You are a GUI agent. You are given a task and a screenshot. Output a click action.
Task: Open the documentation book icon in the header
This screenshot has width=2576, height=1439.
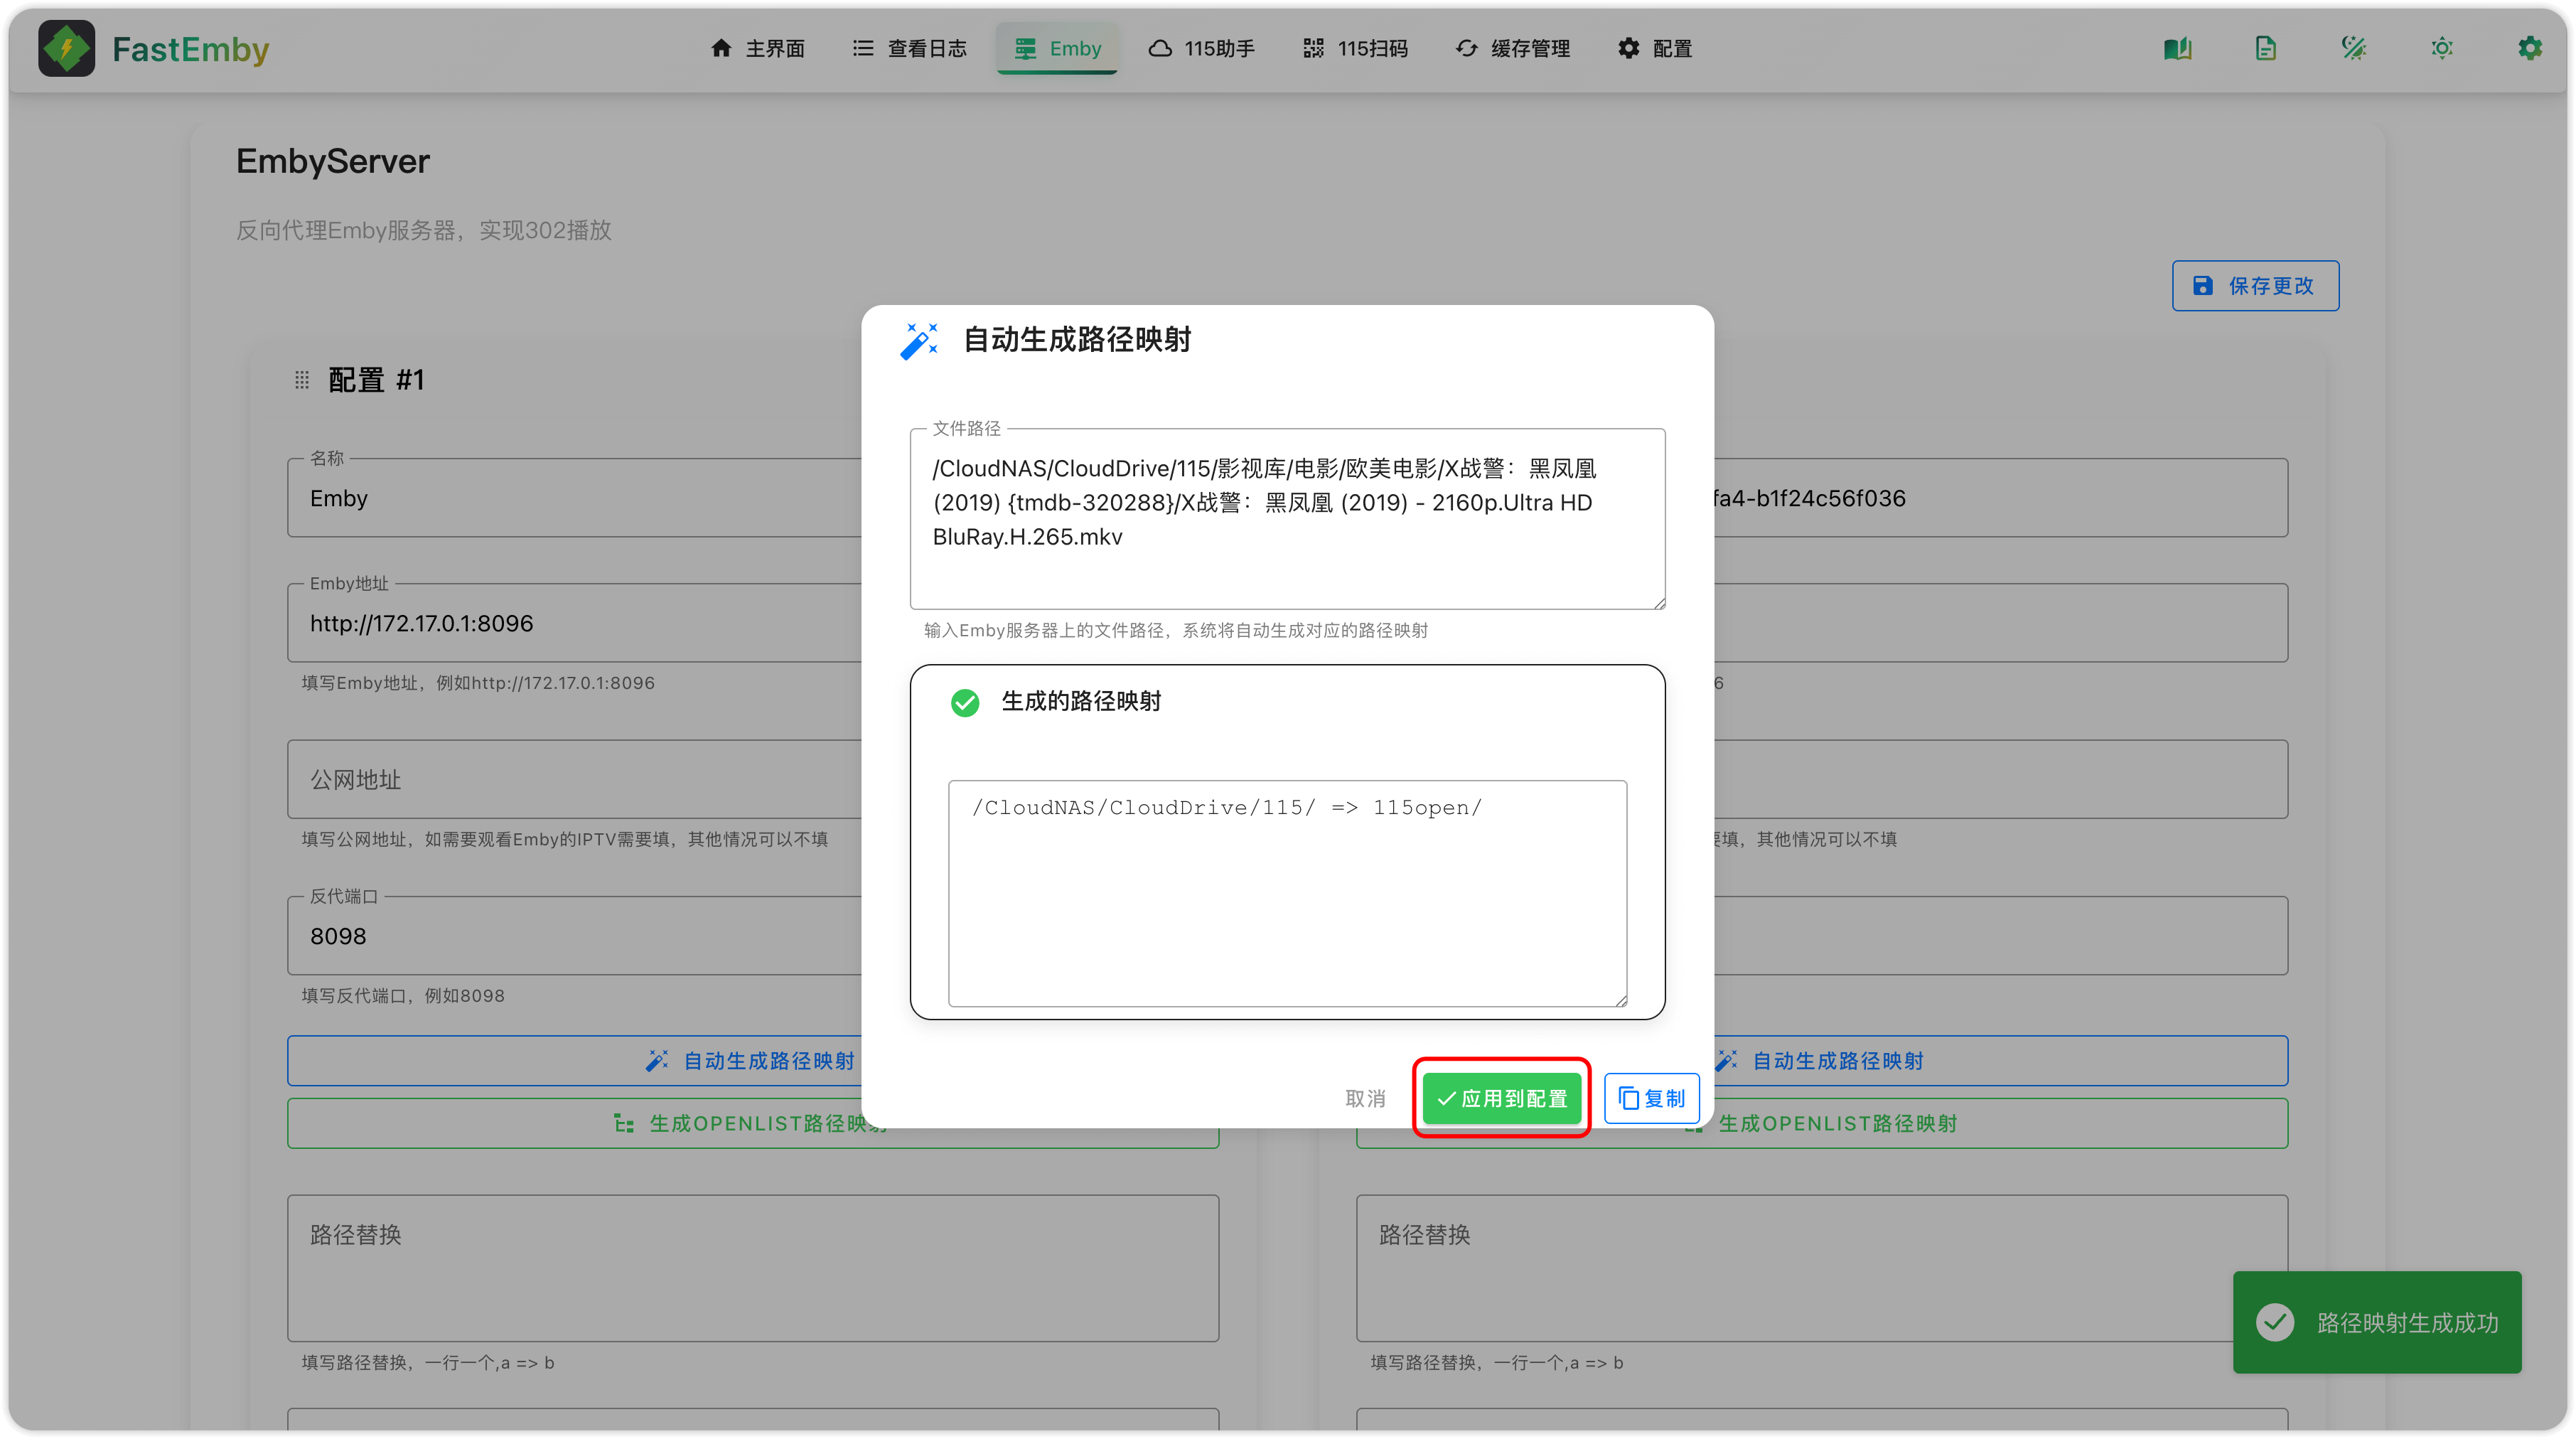(2177, 48)
